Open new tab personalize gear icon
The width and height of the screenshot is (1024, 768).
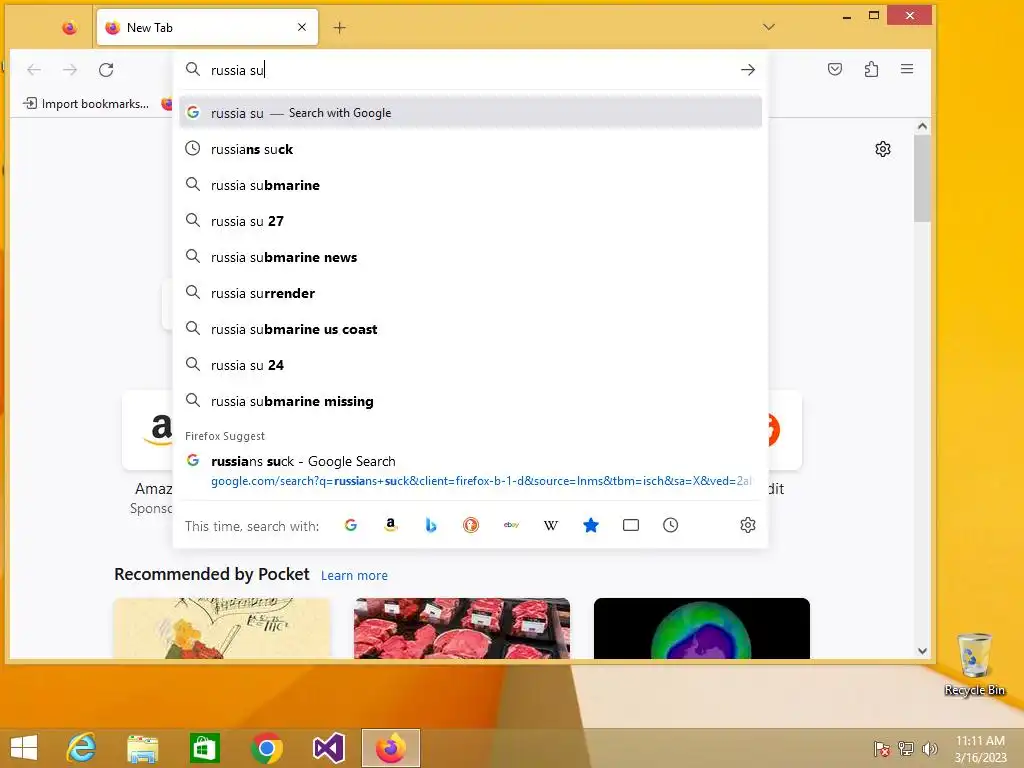point(883,149)
